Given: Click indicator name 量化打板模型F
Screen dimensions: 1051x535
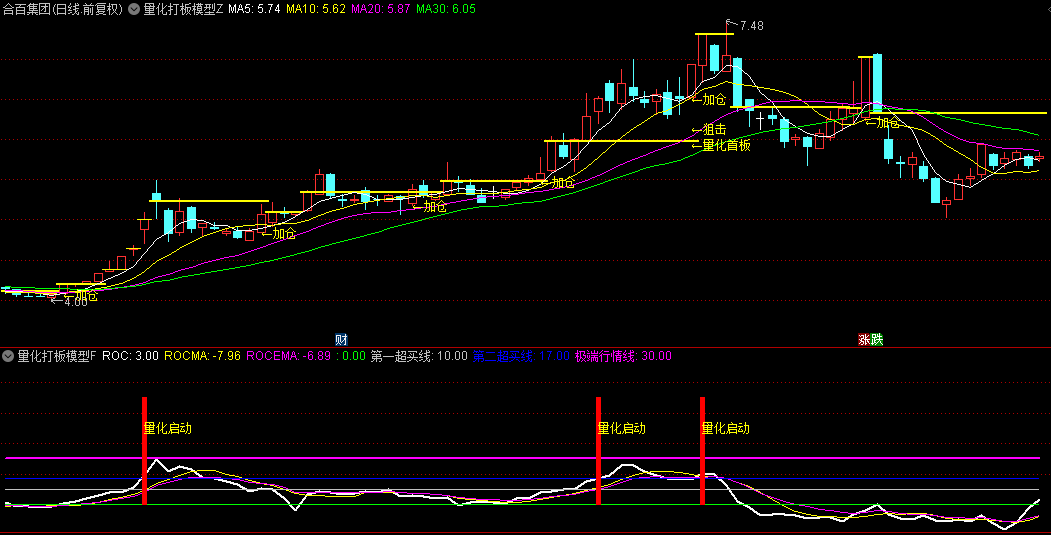Looking at the screenshot, I should point(57,356).
